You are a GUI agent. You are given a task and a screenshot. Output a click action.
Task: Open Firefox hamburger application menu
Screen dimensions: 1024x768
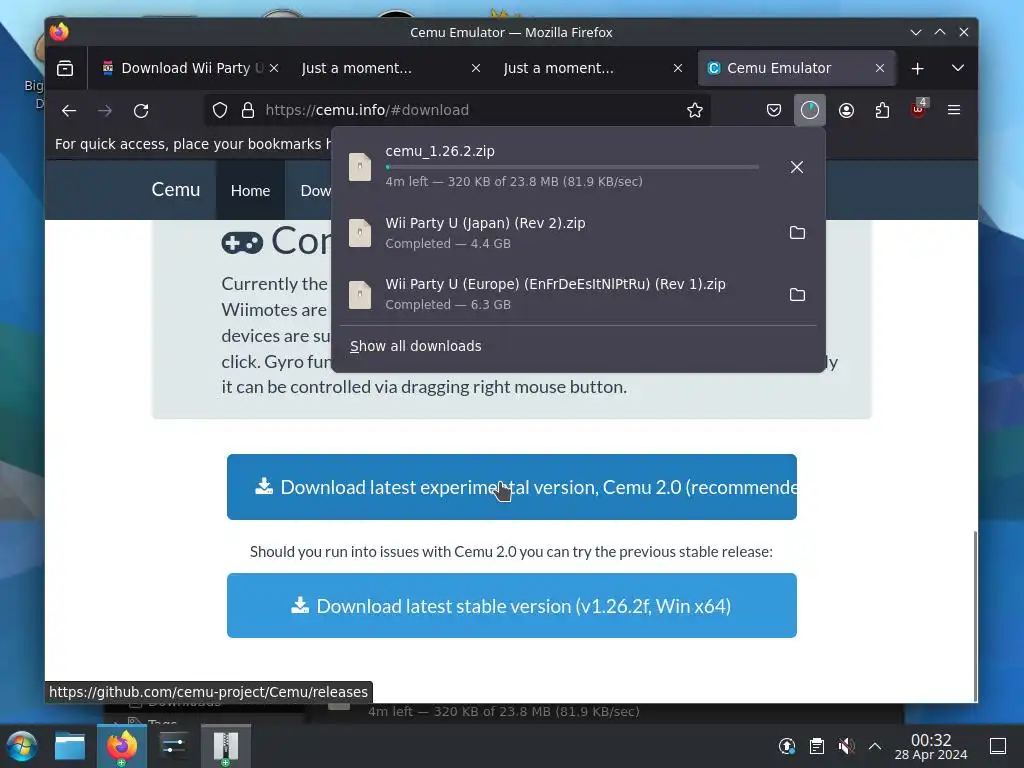954,110
